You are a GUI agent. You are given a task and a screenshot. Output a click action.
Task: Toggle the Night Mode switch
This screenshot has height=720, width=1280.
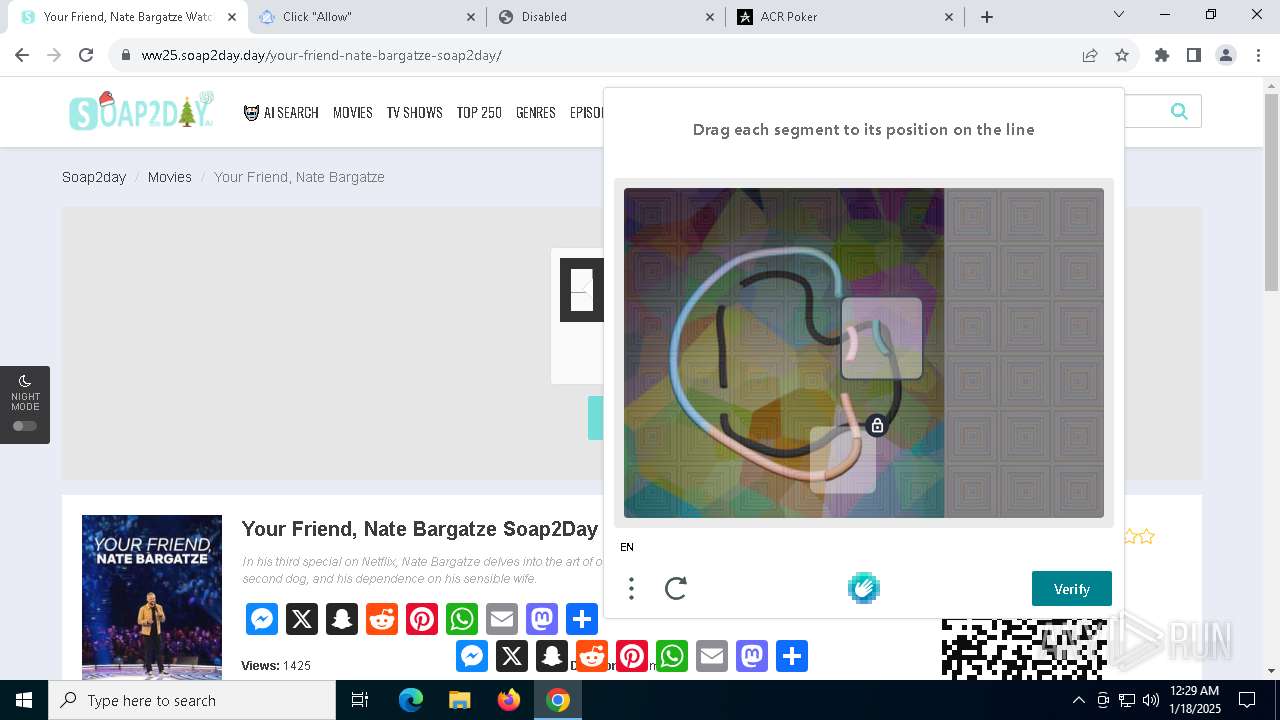click(25, 426)
